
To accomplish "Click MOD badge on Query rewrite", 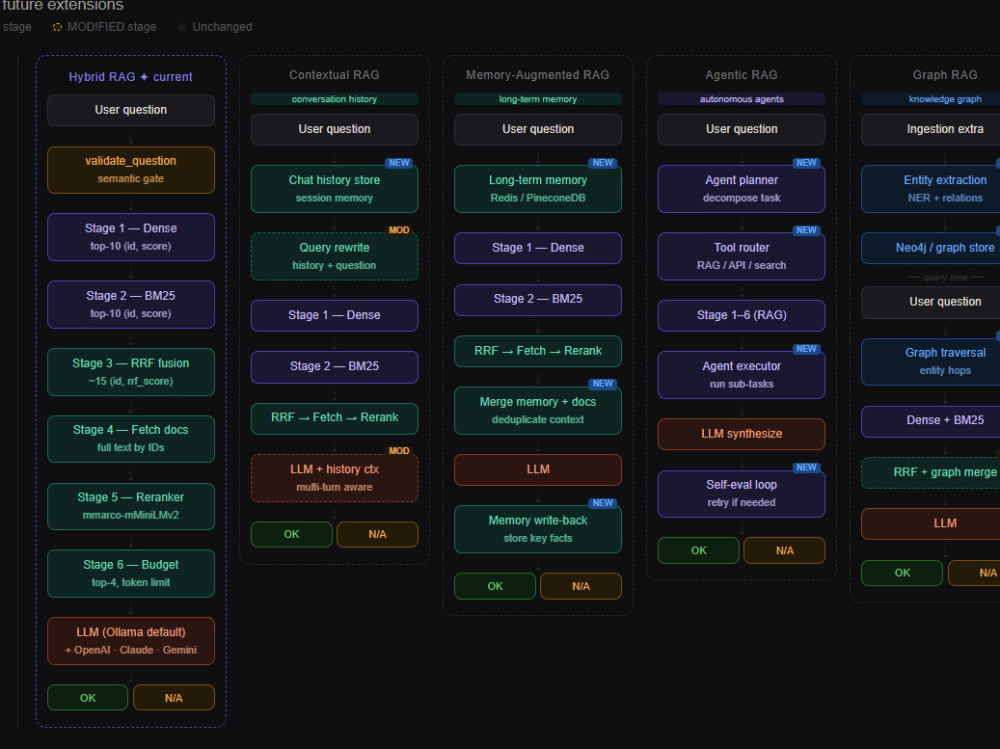I will (x=399, y=230).
